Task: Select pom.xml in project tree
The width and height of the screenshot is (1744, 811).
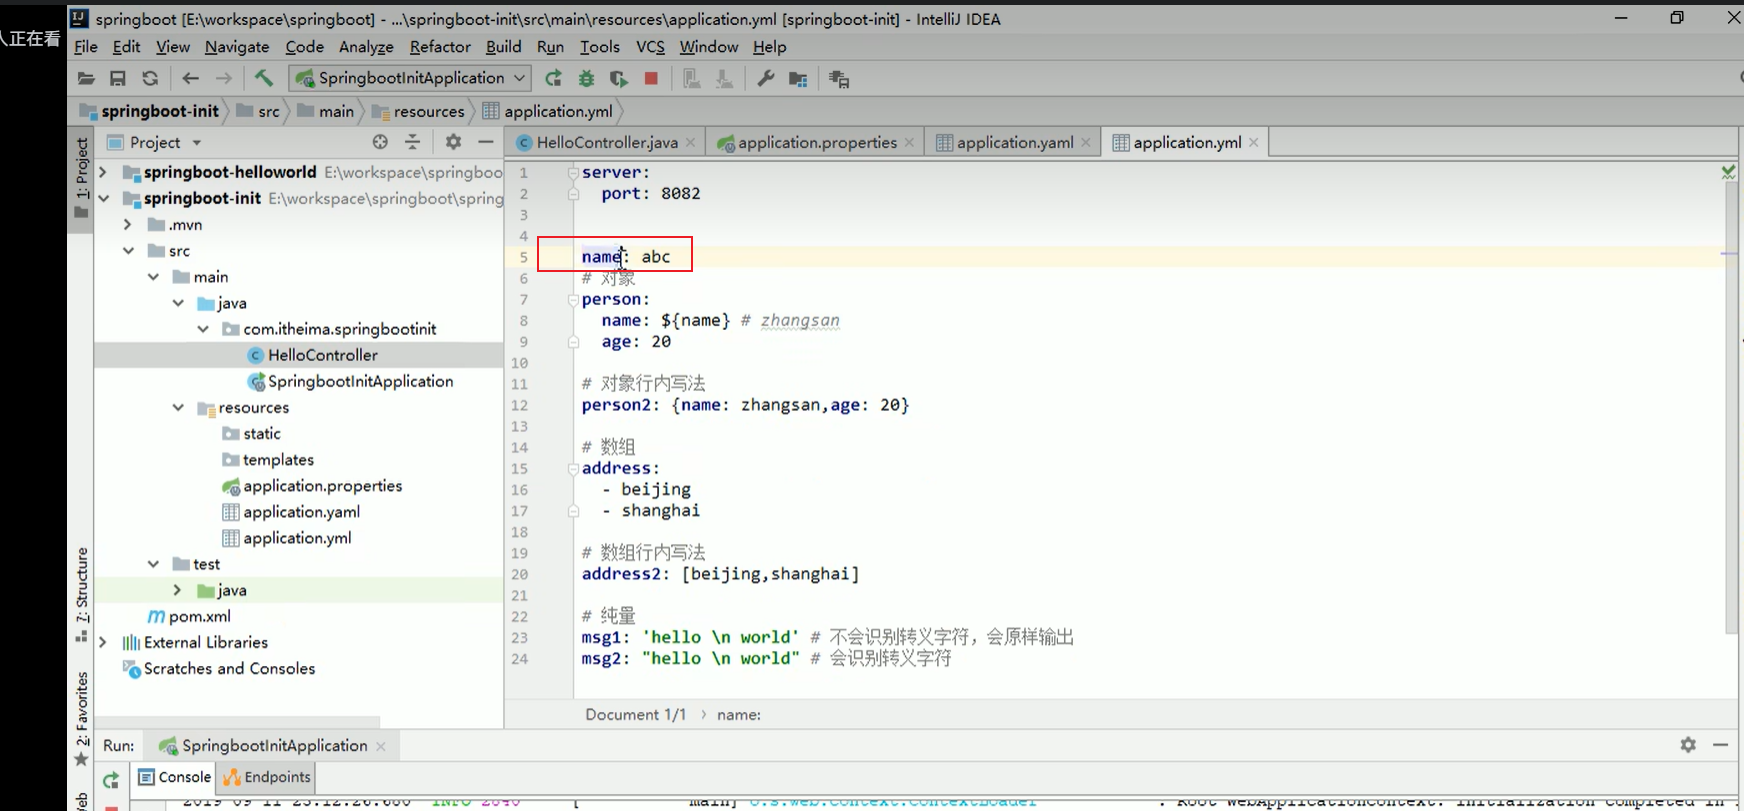Action: (189, 616)
